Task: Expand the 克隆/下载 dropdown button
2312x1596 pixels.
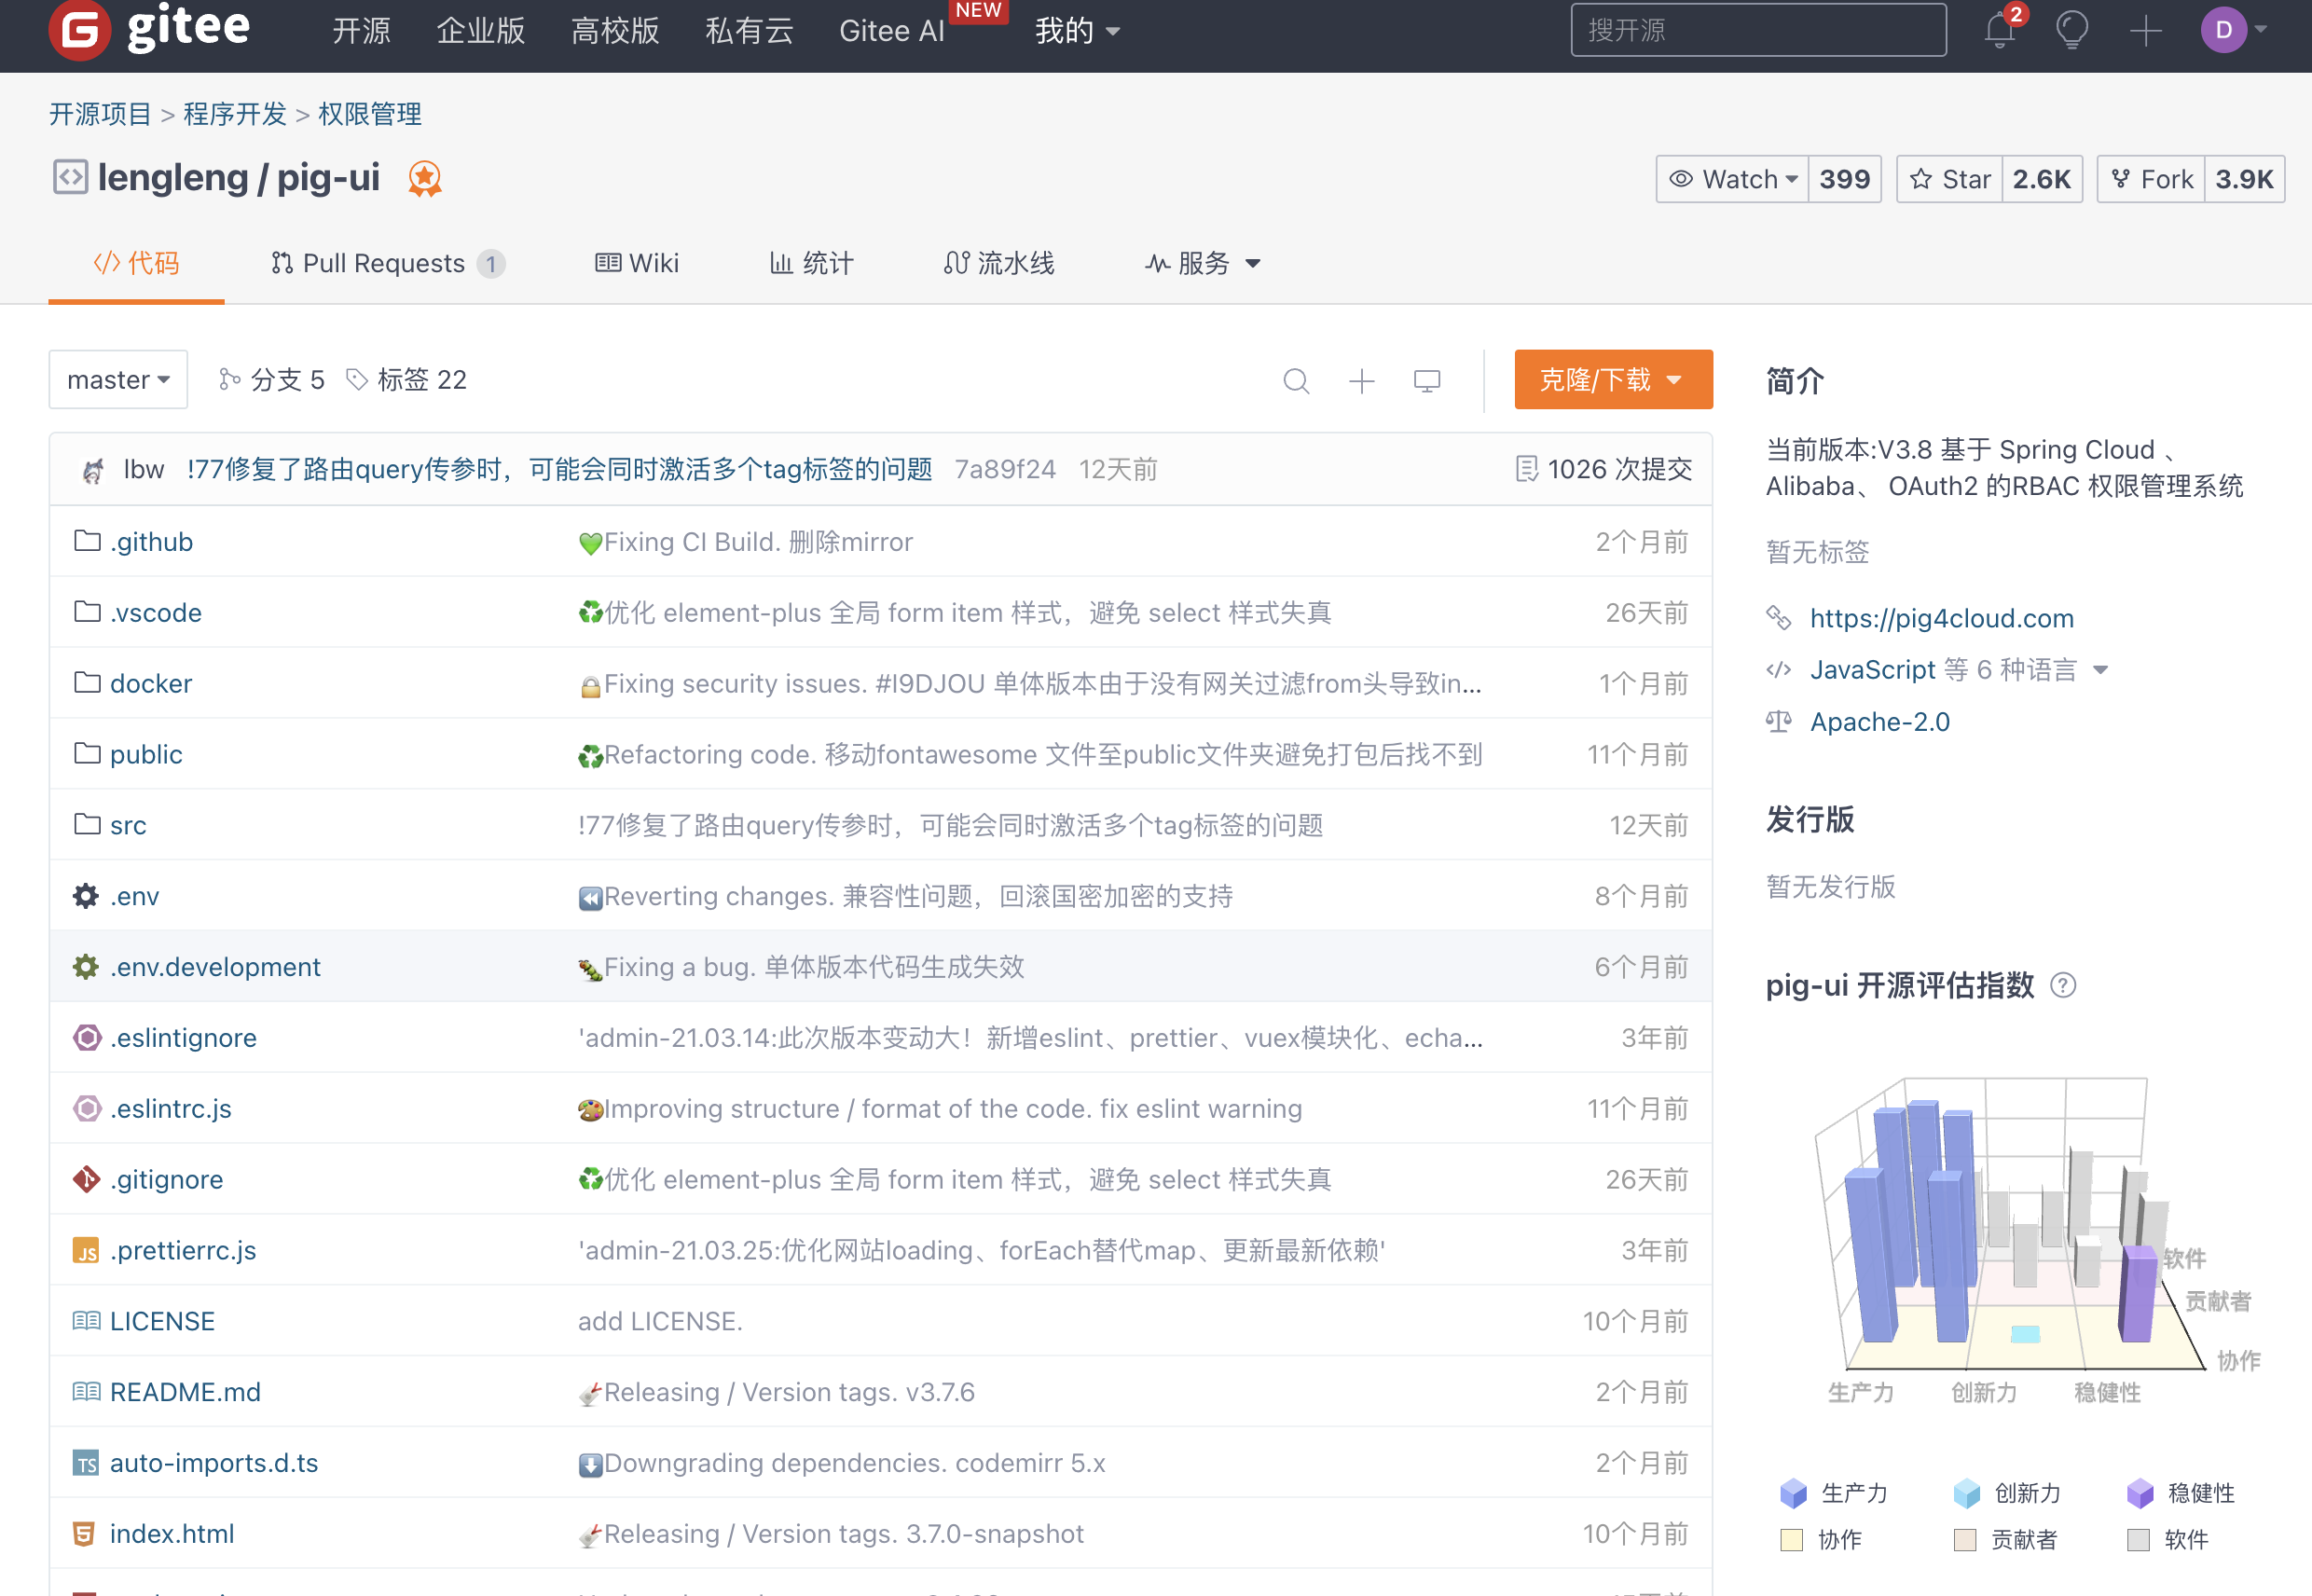Action: 1612,380
